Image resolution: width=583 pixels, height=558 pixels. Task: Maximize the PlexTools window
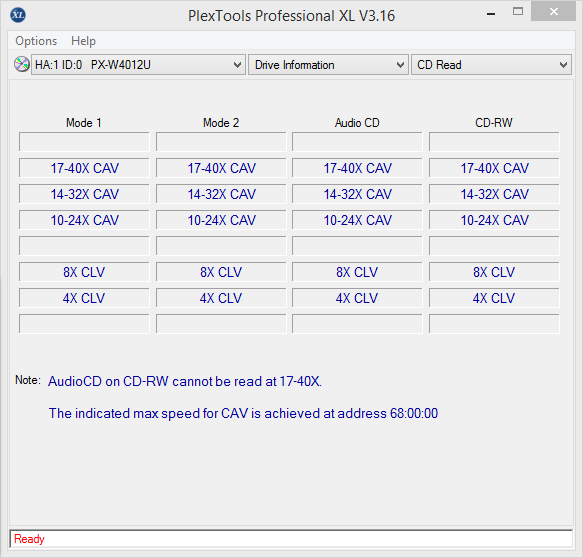(x=518, y=12)
